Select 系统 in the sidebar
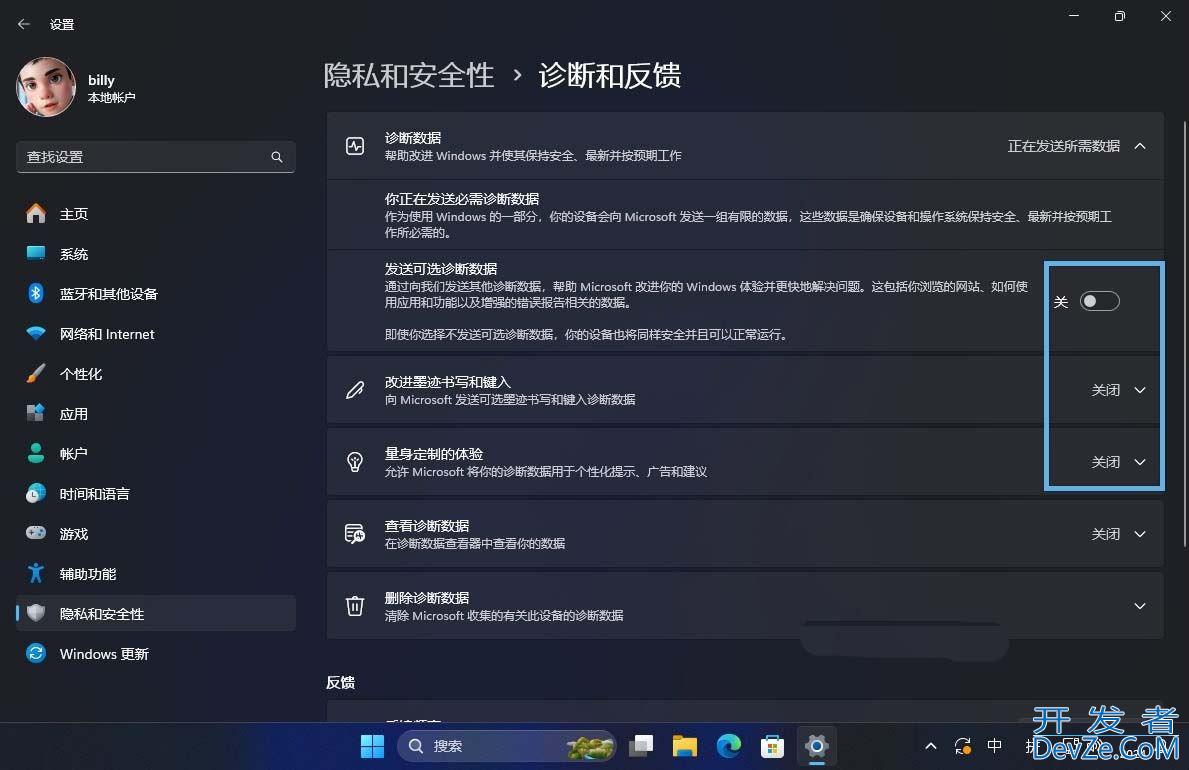This screenshot has width=1189, height=770. tap(155, 254)
